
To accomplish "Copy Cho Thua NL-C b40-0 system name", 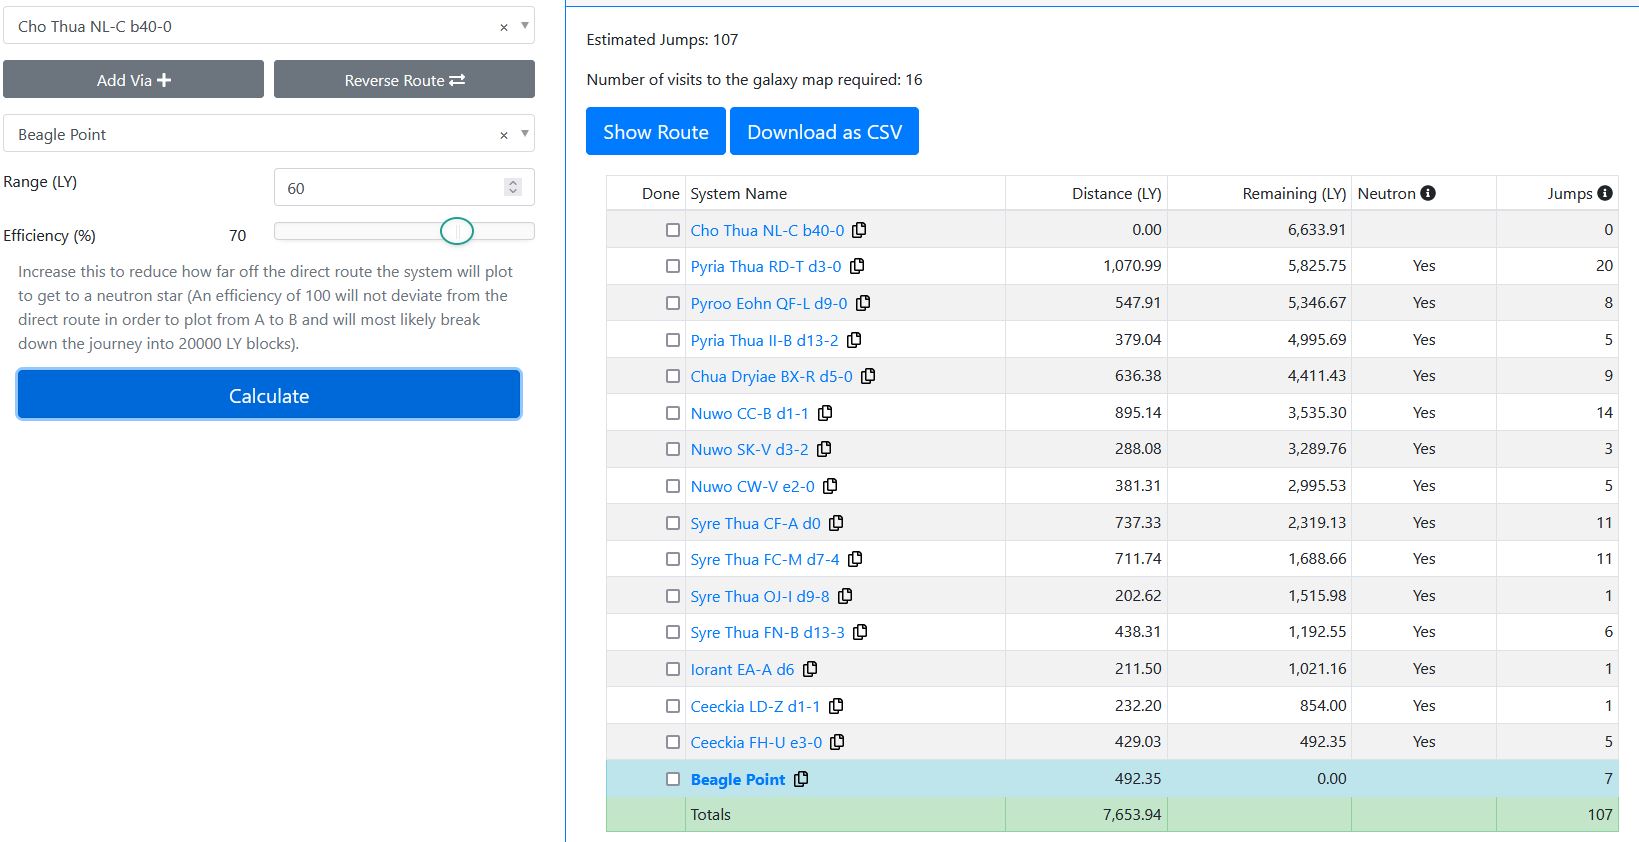I will (x=859, y=230).
